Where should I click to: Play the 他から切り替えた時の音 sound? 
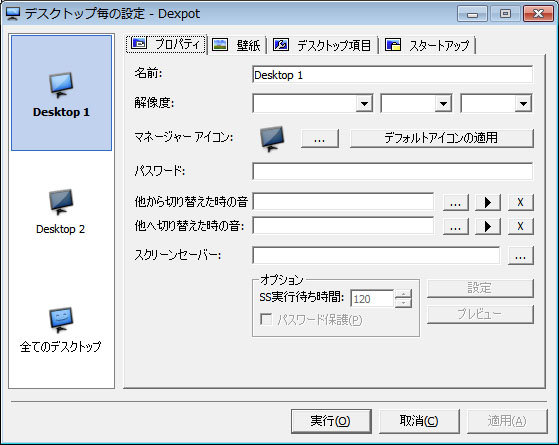(x=488, y=203)
